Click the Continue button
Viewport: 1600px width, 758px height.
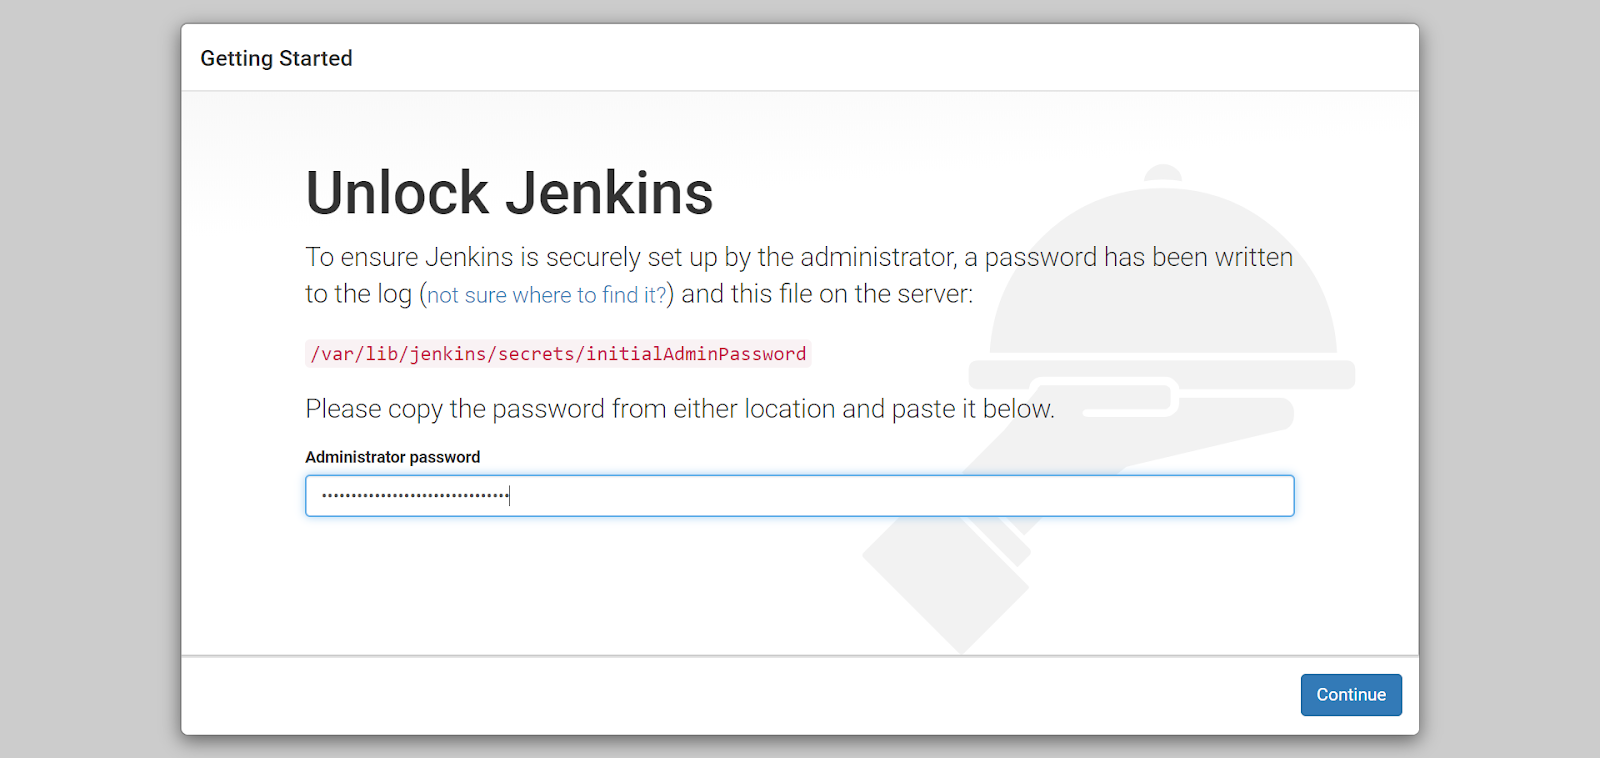[1350, 695]
